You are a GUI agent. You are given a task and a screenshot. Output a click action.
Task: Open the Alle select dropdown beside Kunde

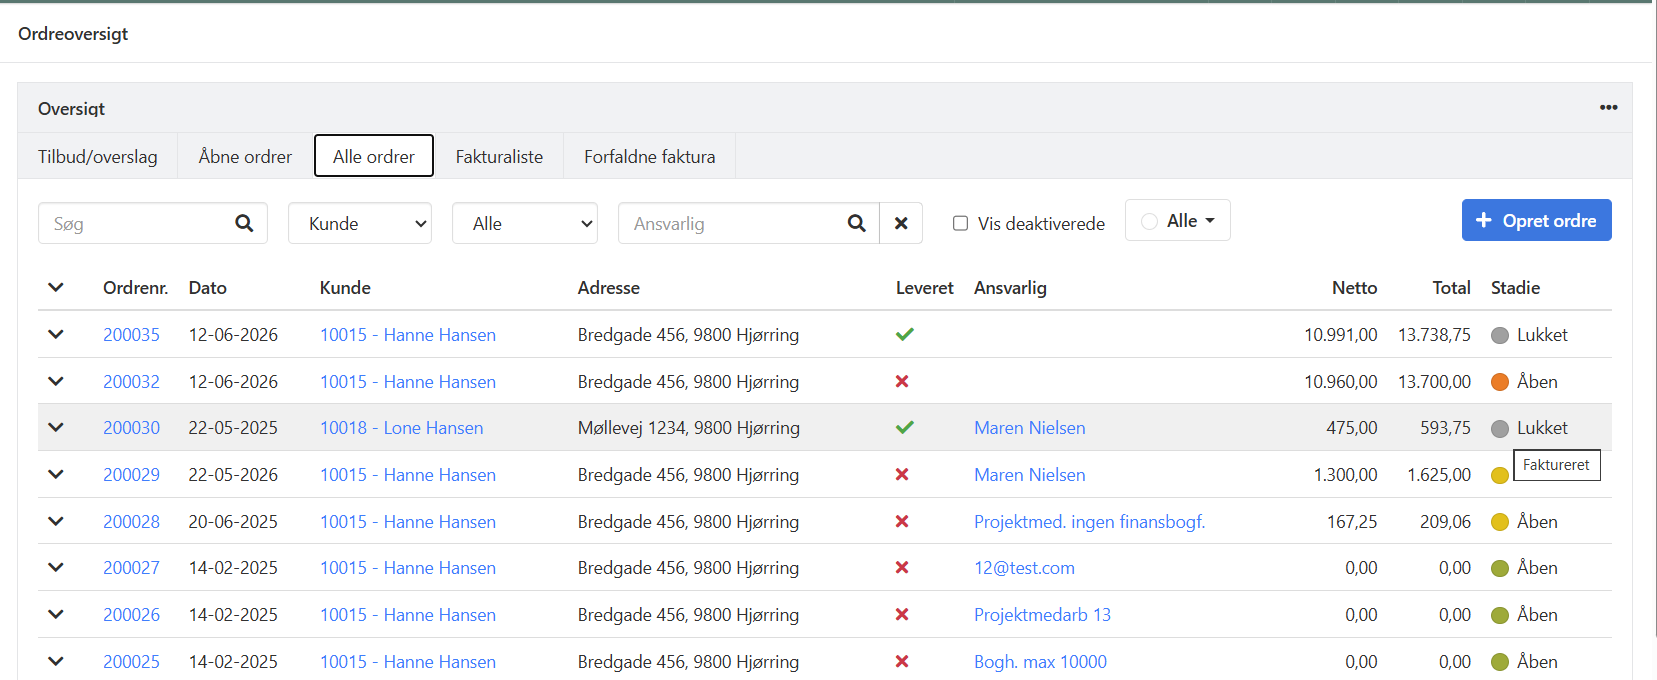[x=525, y=223]
